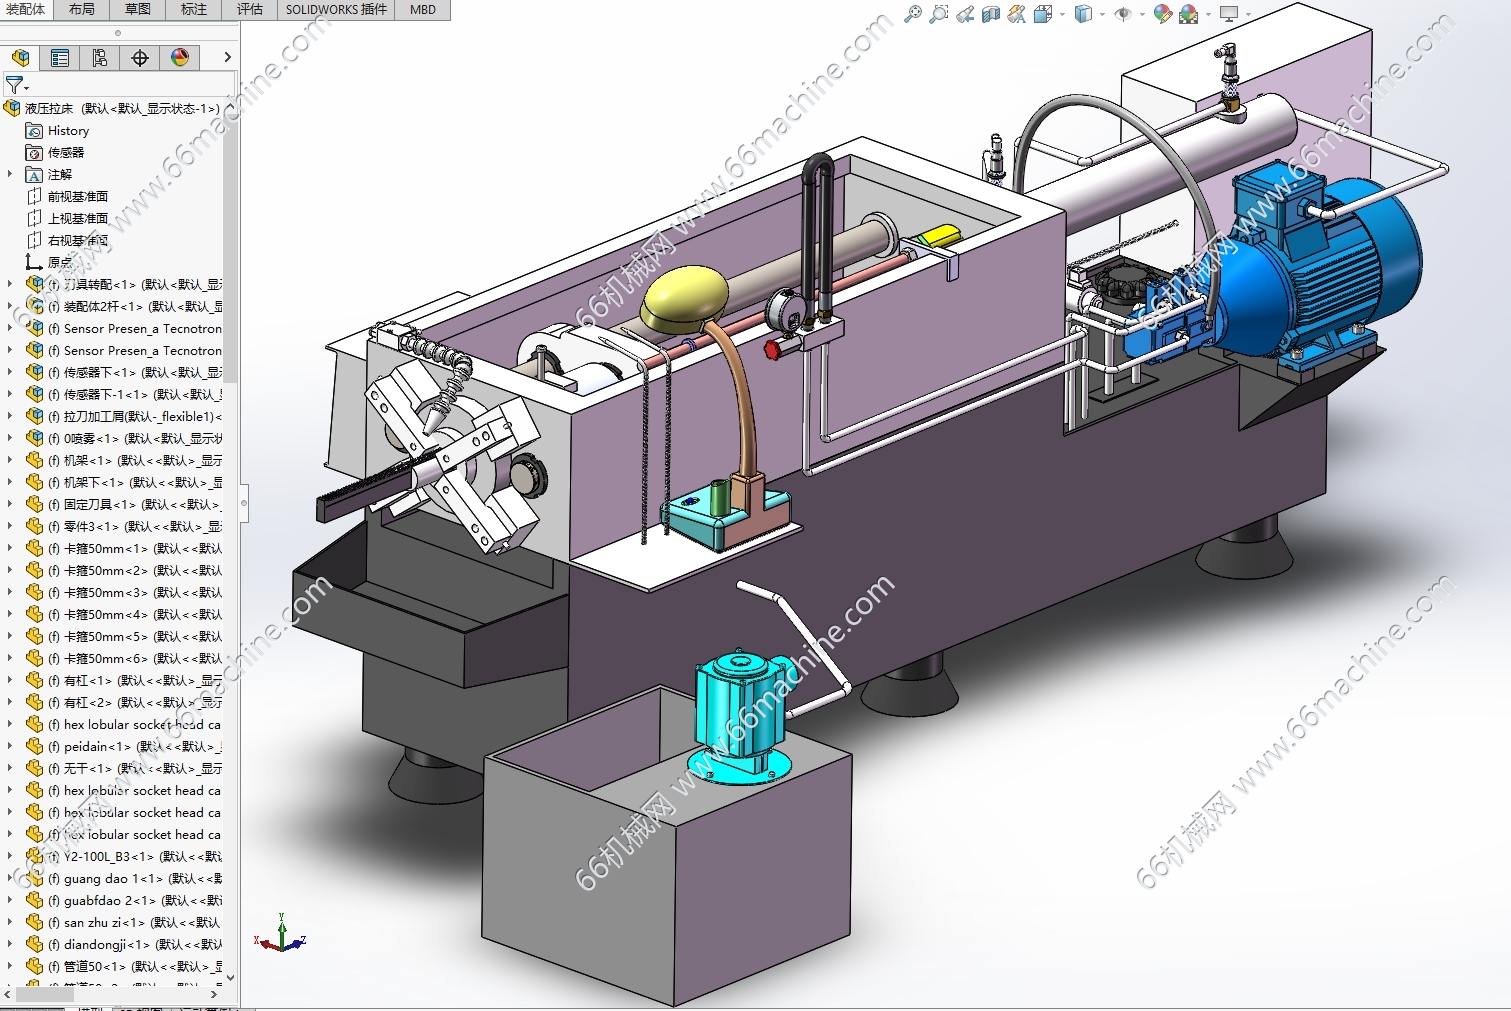Click the Display Style icon
This screenshot has height=1011, width=1511.
click(1082, 14)
